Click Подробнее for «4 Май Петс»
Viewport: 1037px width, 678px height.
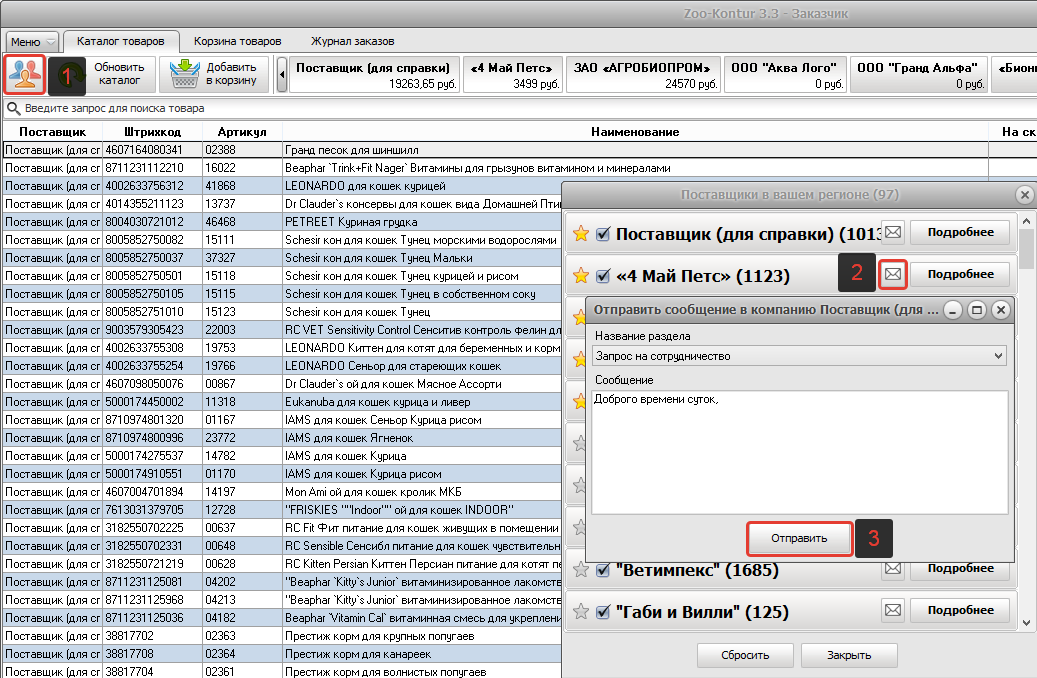coord(960,274)
